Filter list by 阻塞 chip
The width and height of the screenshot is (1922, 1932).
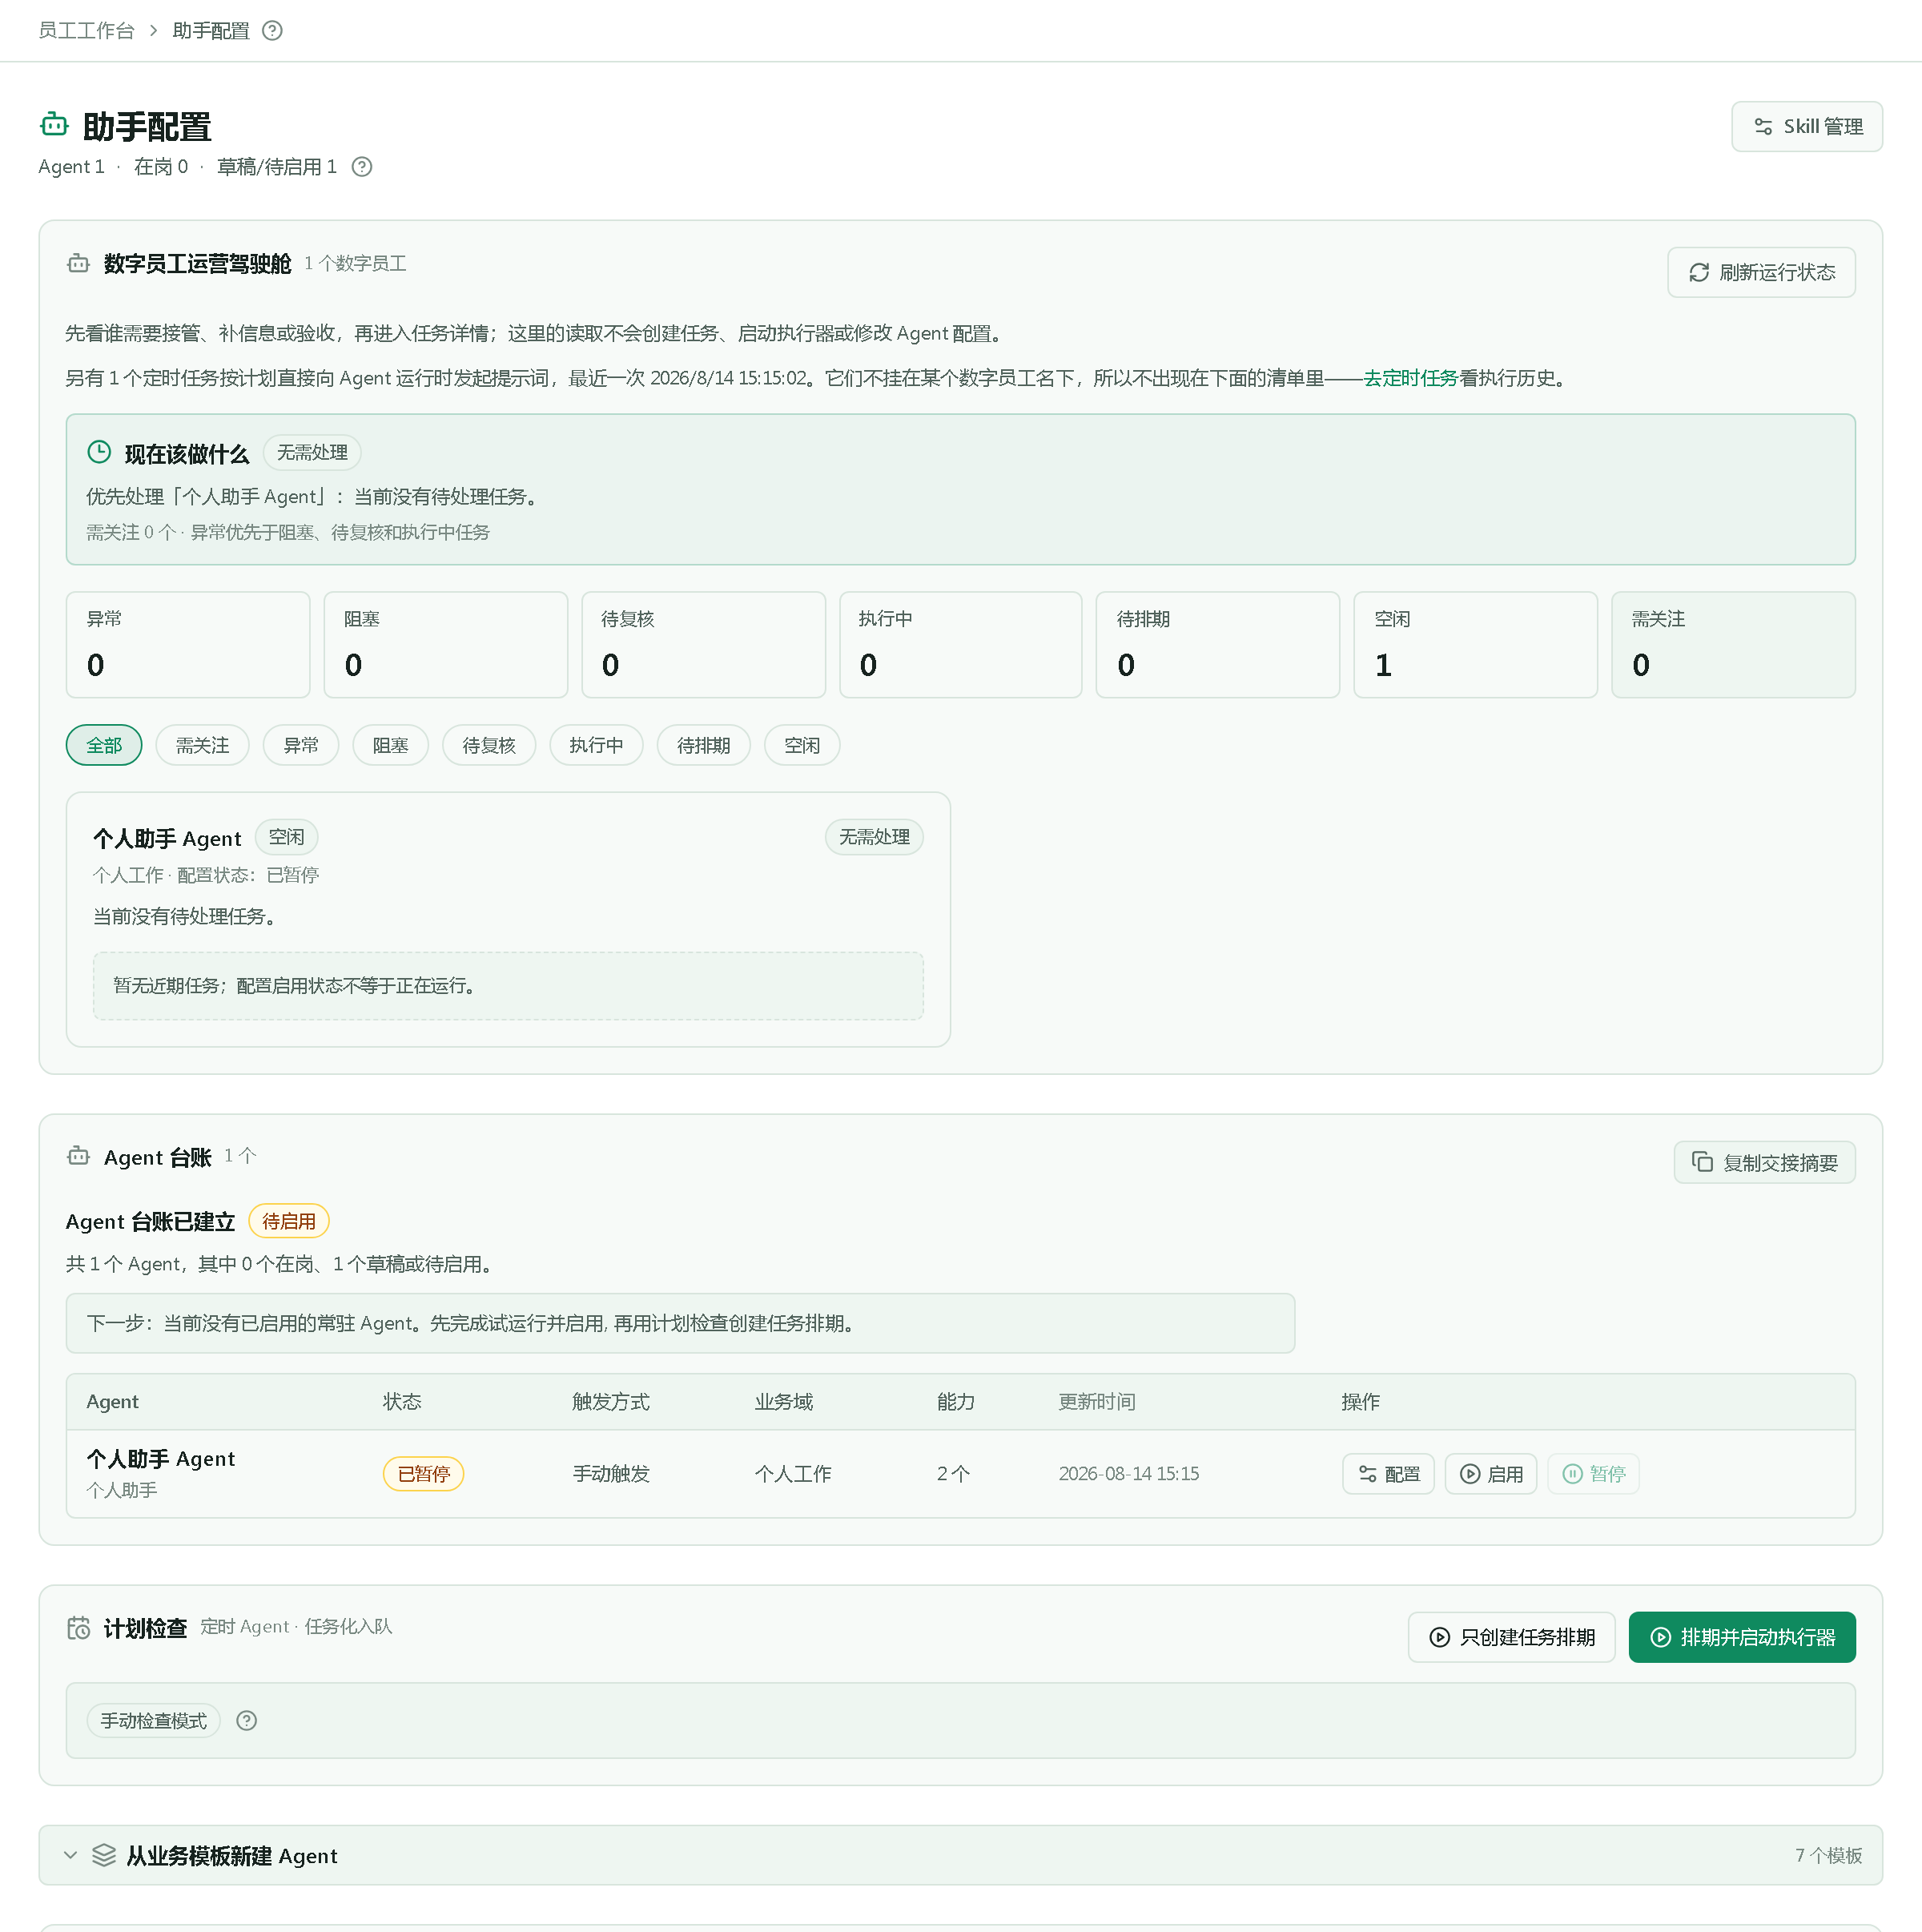[x=390, y=746]
